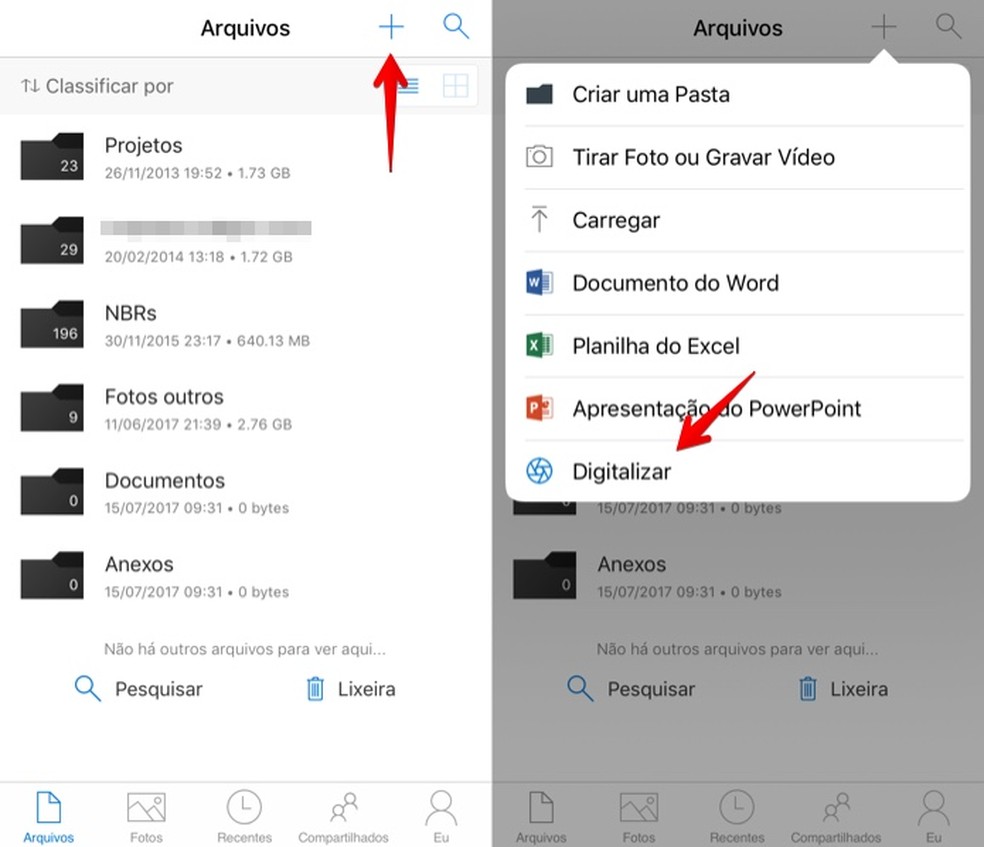Select Arquivos tab in left screen bottom bar
The width and height of the screenshot is (984, 847).
tap(48, 818)
